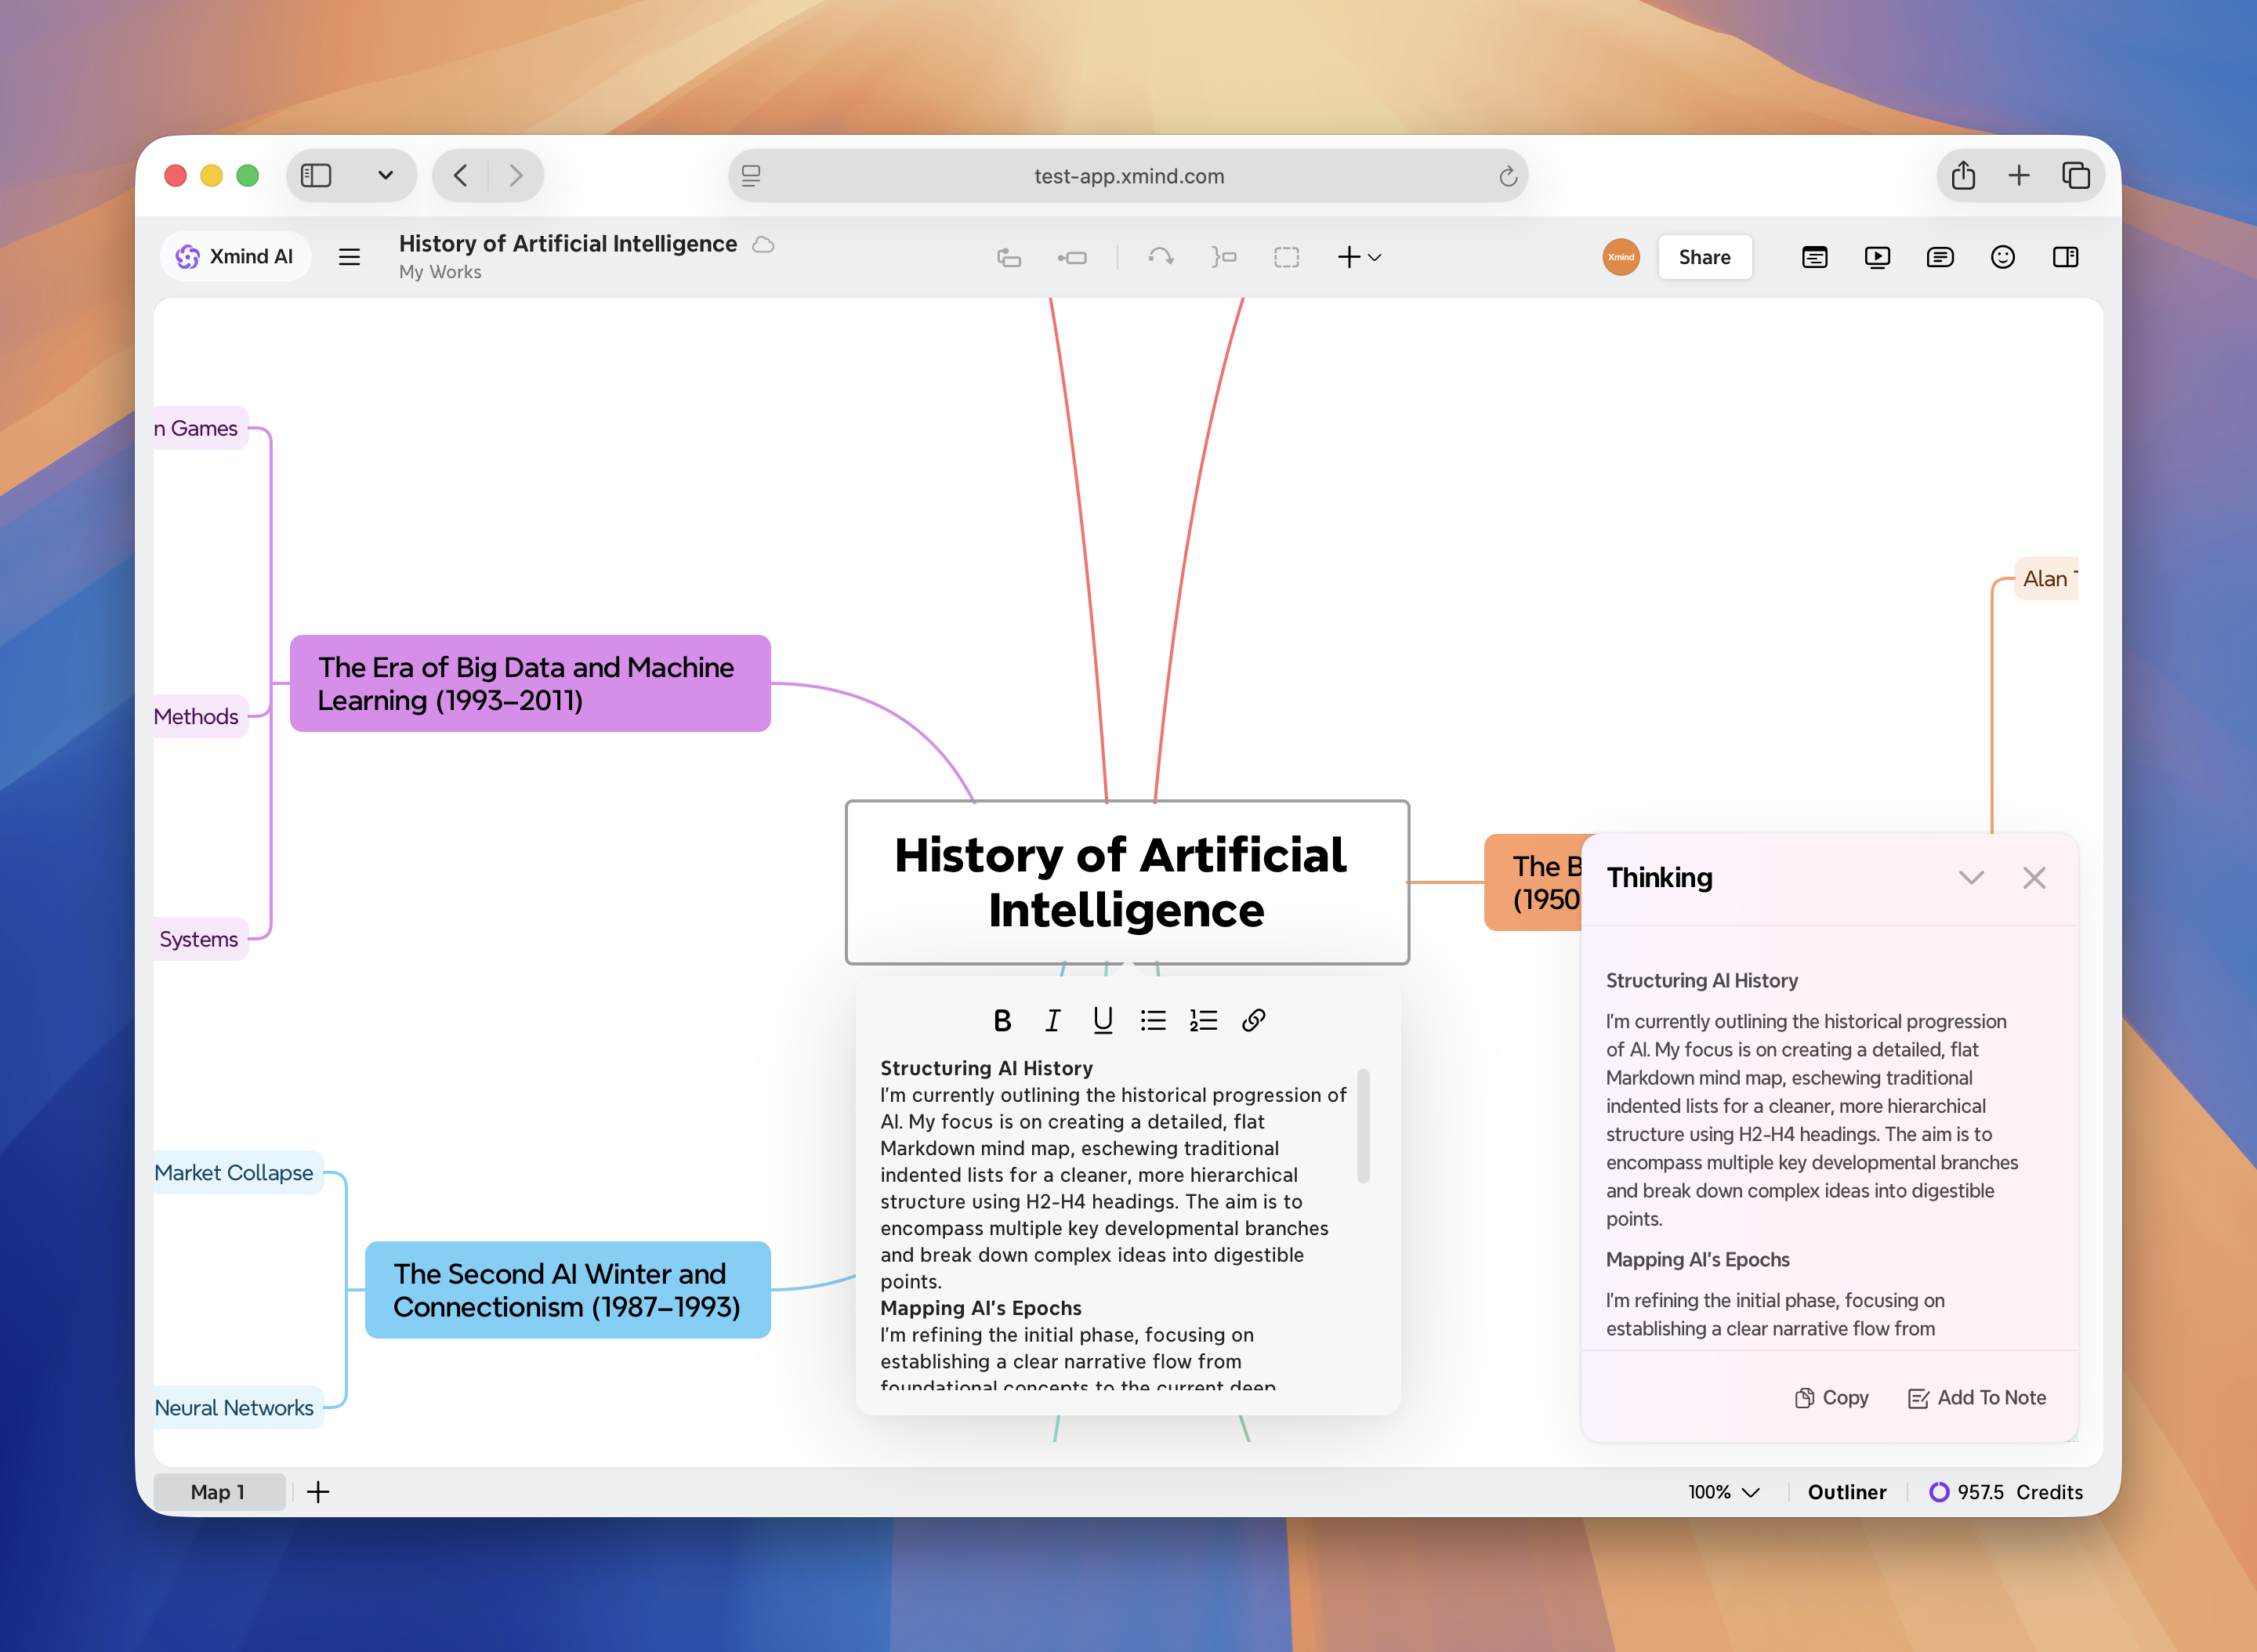This screenshot has width=2257, height=1652.
Task: Add a boundary around topics
Action: click(x=1287, y=257)
